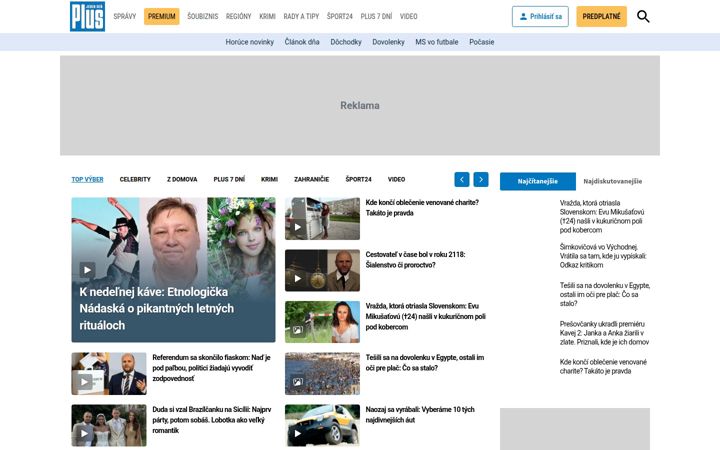Click the Reklama banner area
The width and height of the screenshot is (720, 450).
tap(360, 106)
